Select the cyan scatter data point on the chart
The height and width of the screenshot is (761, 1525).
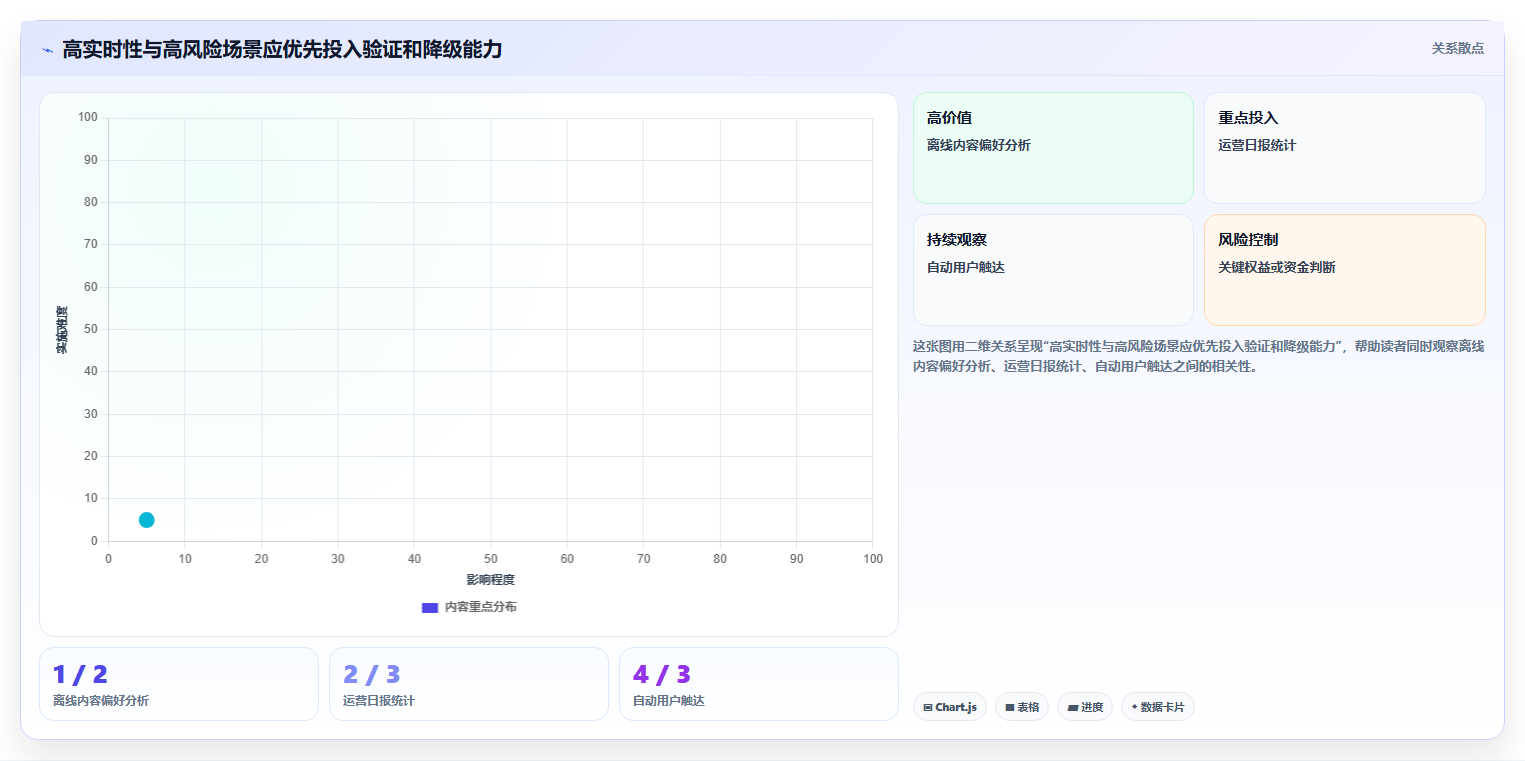(146, 520)
